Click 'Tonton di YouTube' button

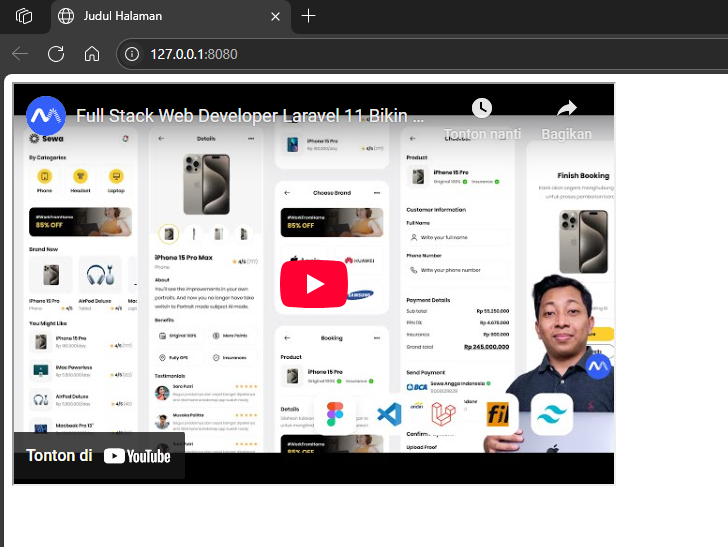tap(98, 456)
